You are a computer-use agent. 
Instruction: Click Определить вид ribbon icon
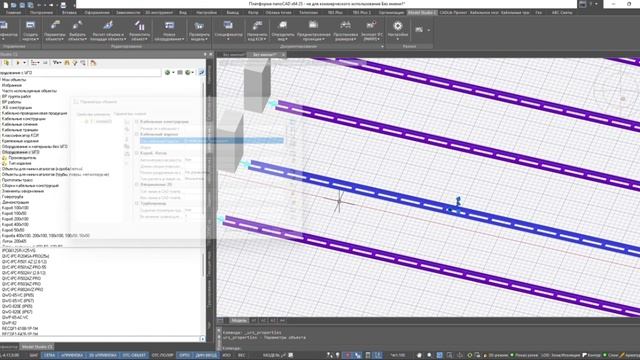click(x=282, y=25)
